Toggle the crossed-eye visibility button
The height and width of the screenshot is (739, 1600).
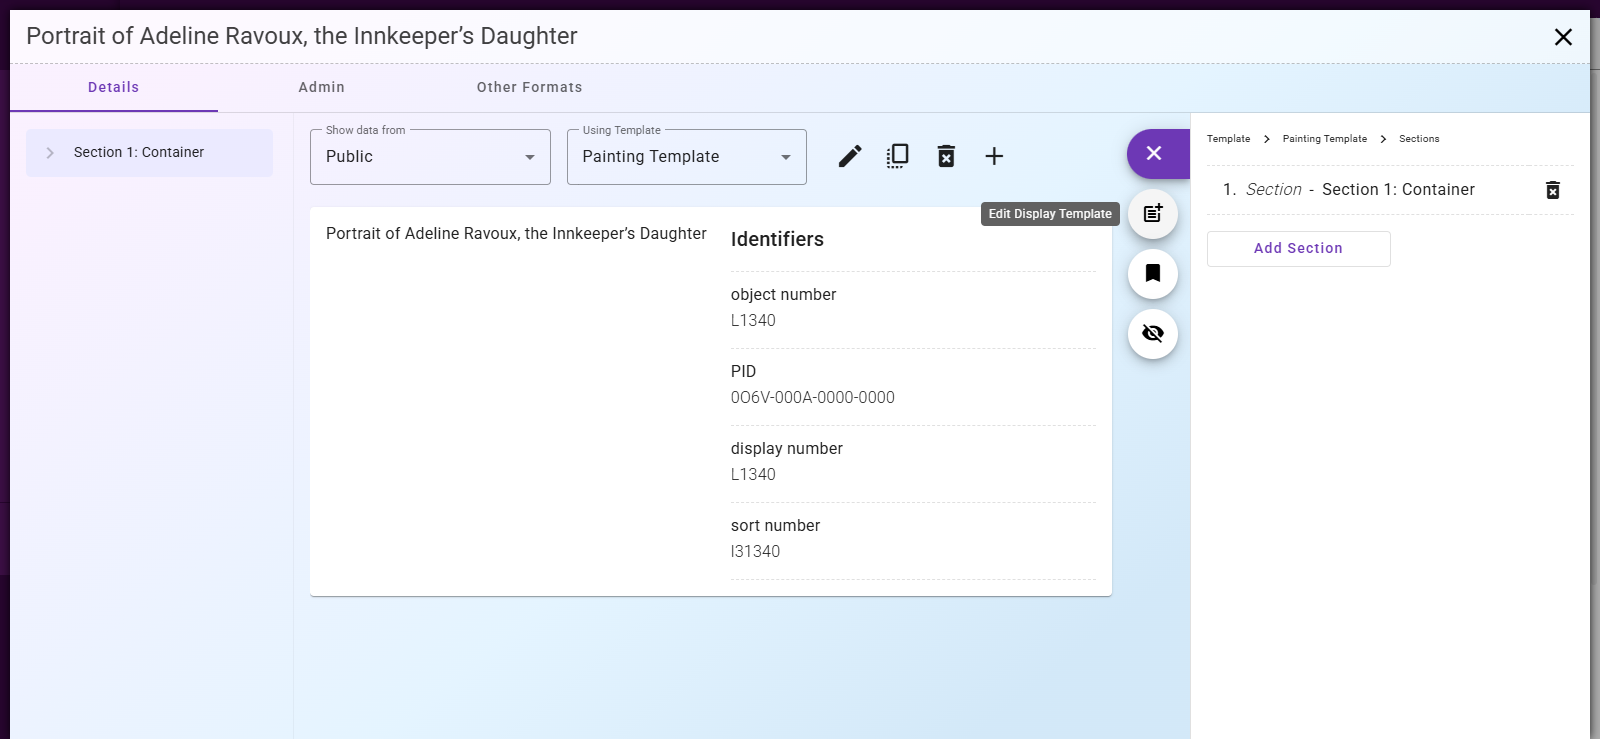pos(1153,334)
